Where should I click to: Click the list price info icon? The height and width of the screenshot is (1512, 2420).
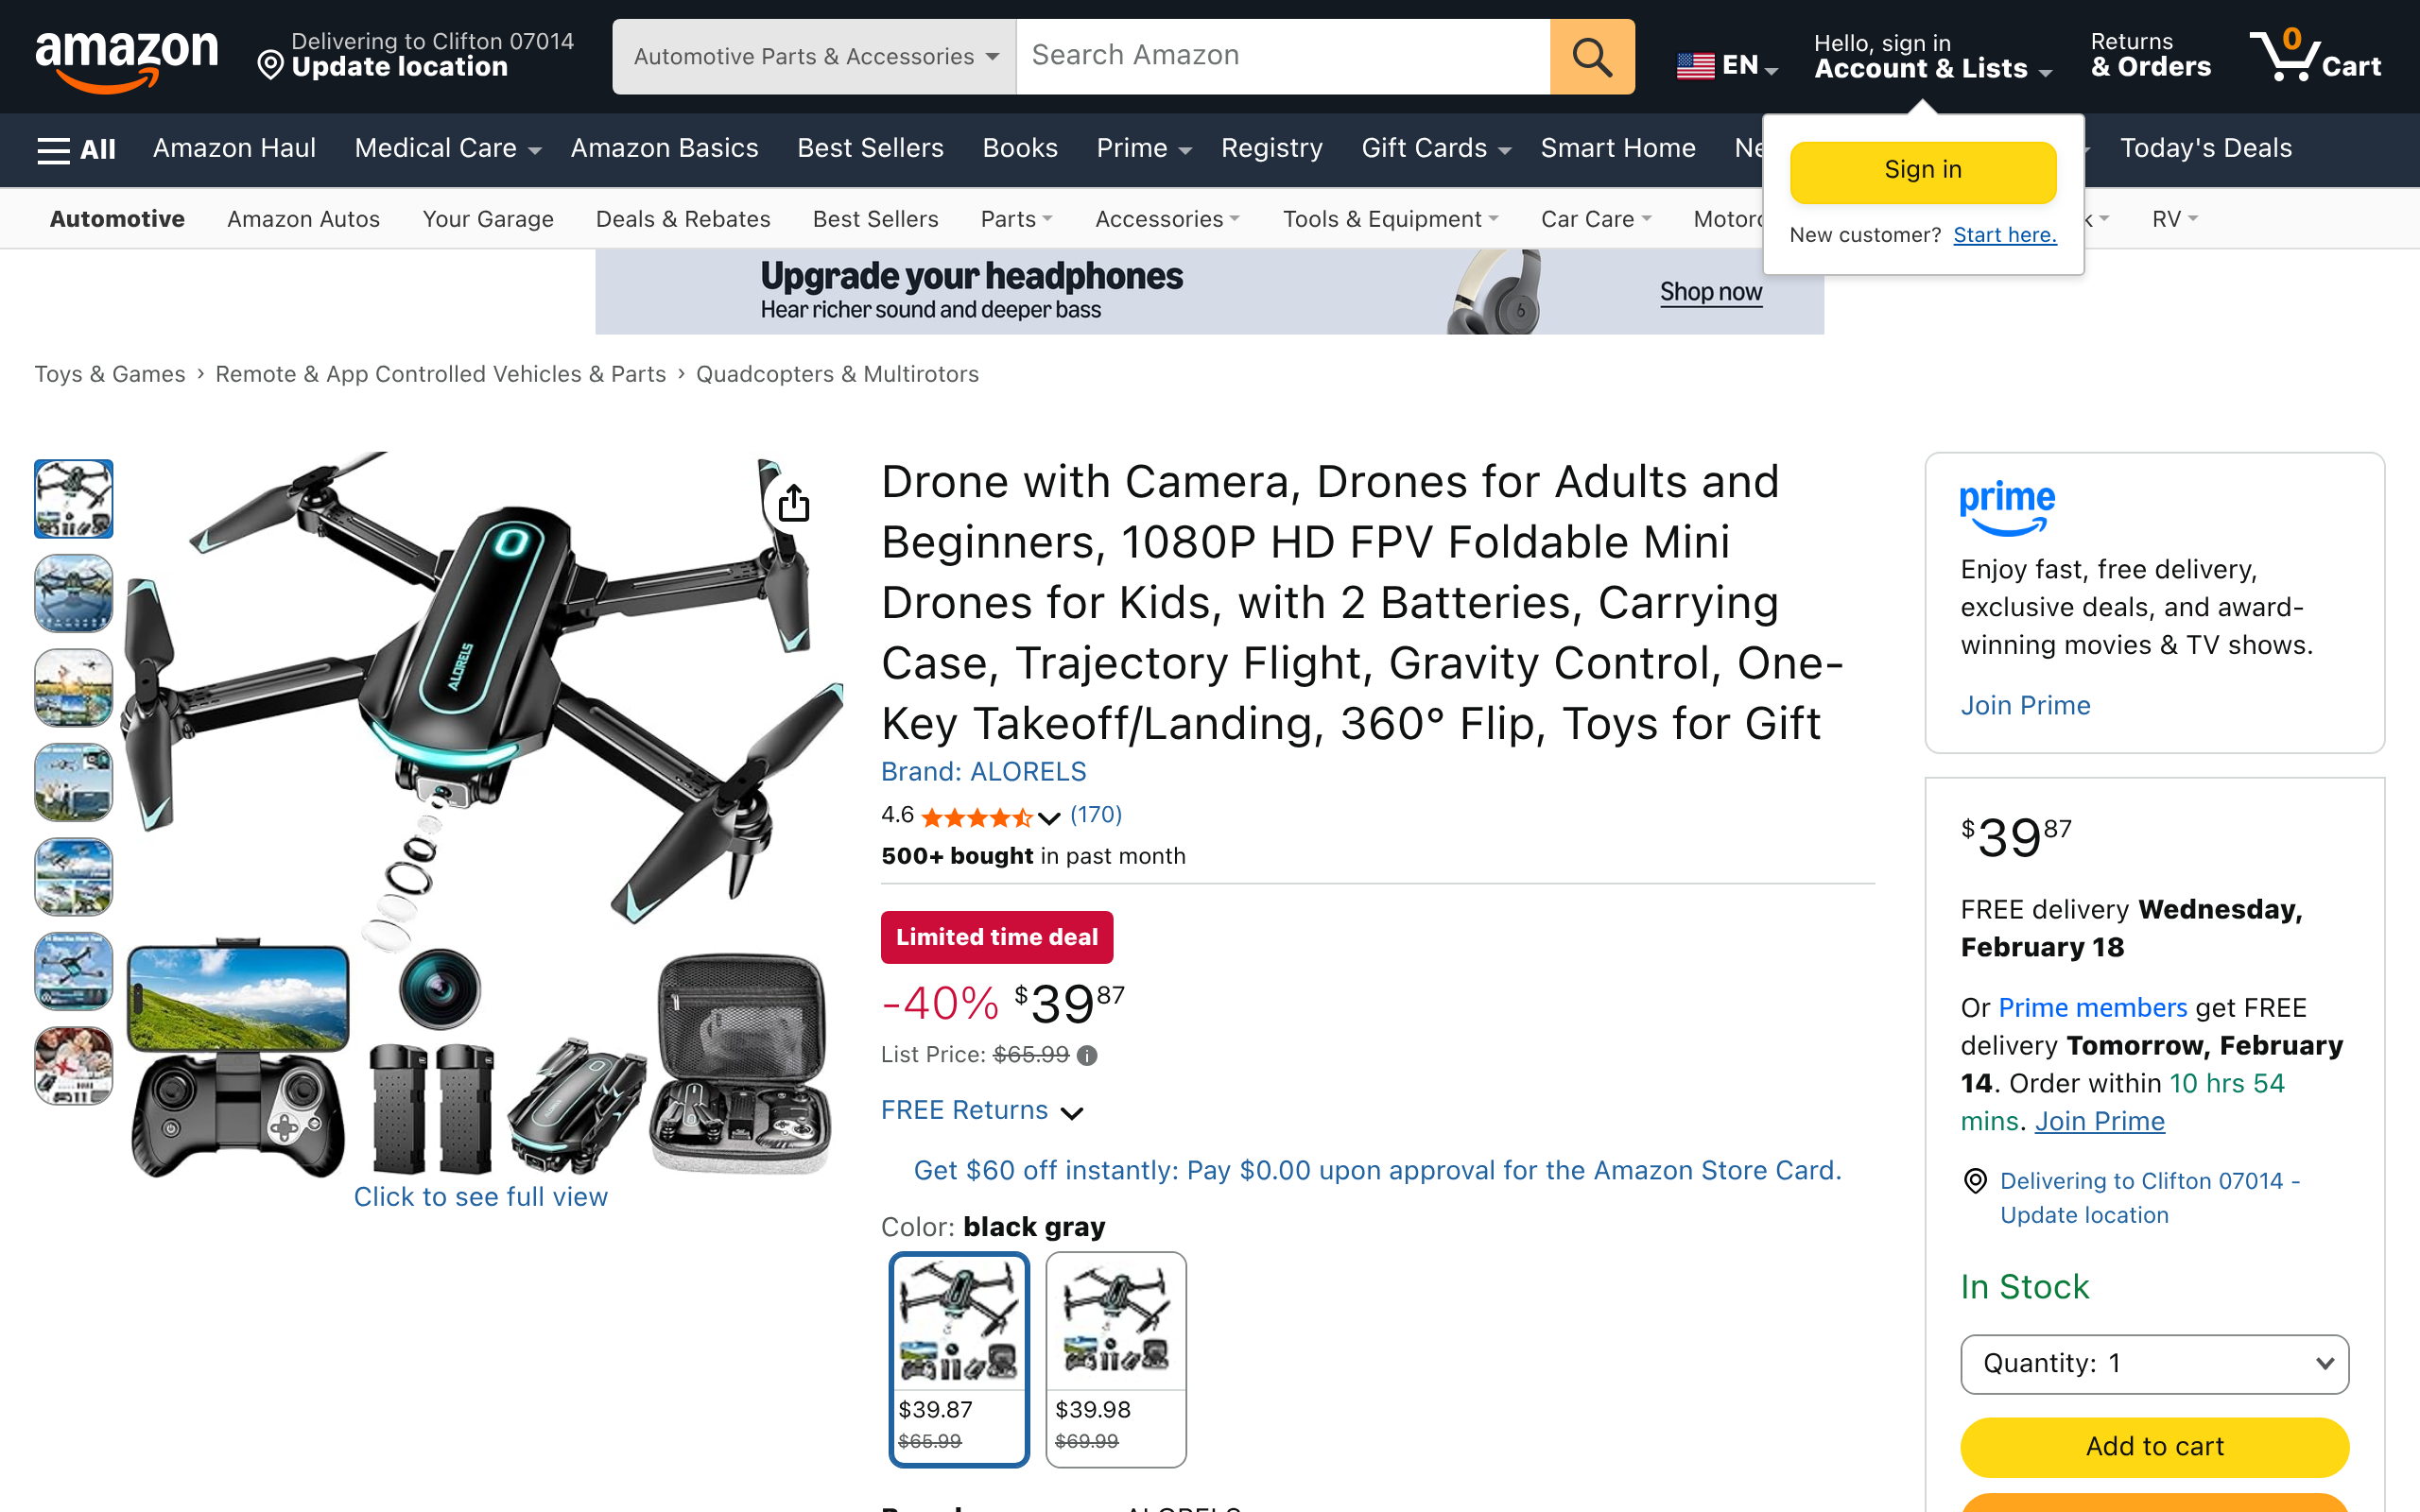pyautogui.click(x=1087, y=1055)
